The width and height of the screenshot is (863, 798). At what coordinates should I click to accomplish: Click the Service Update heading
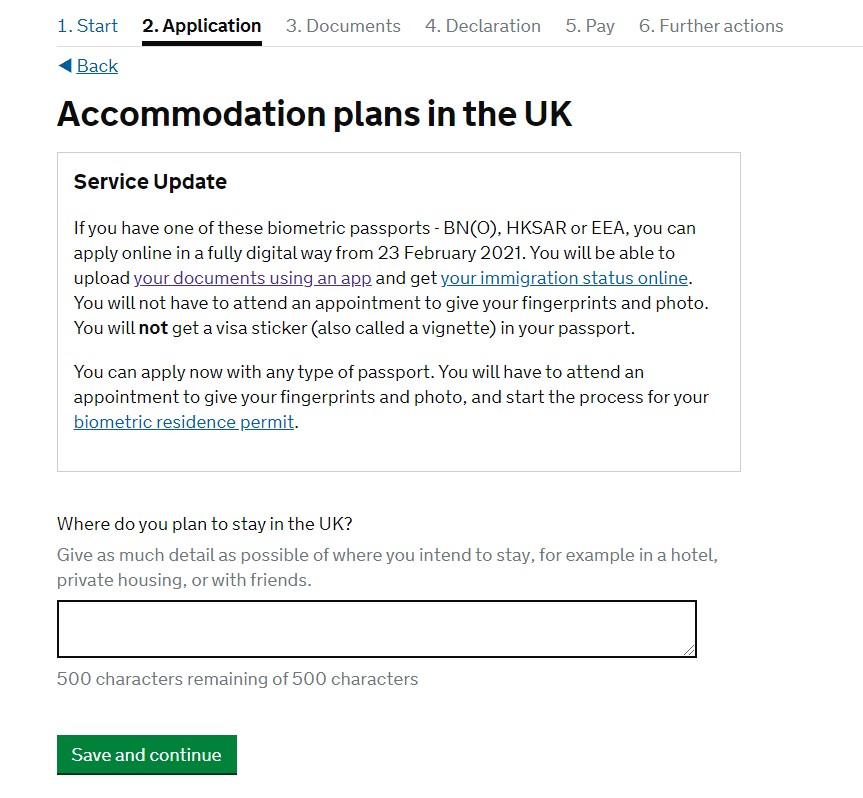click(150, 182)
